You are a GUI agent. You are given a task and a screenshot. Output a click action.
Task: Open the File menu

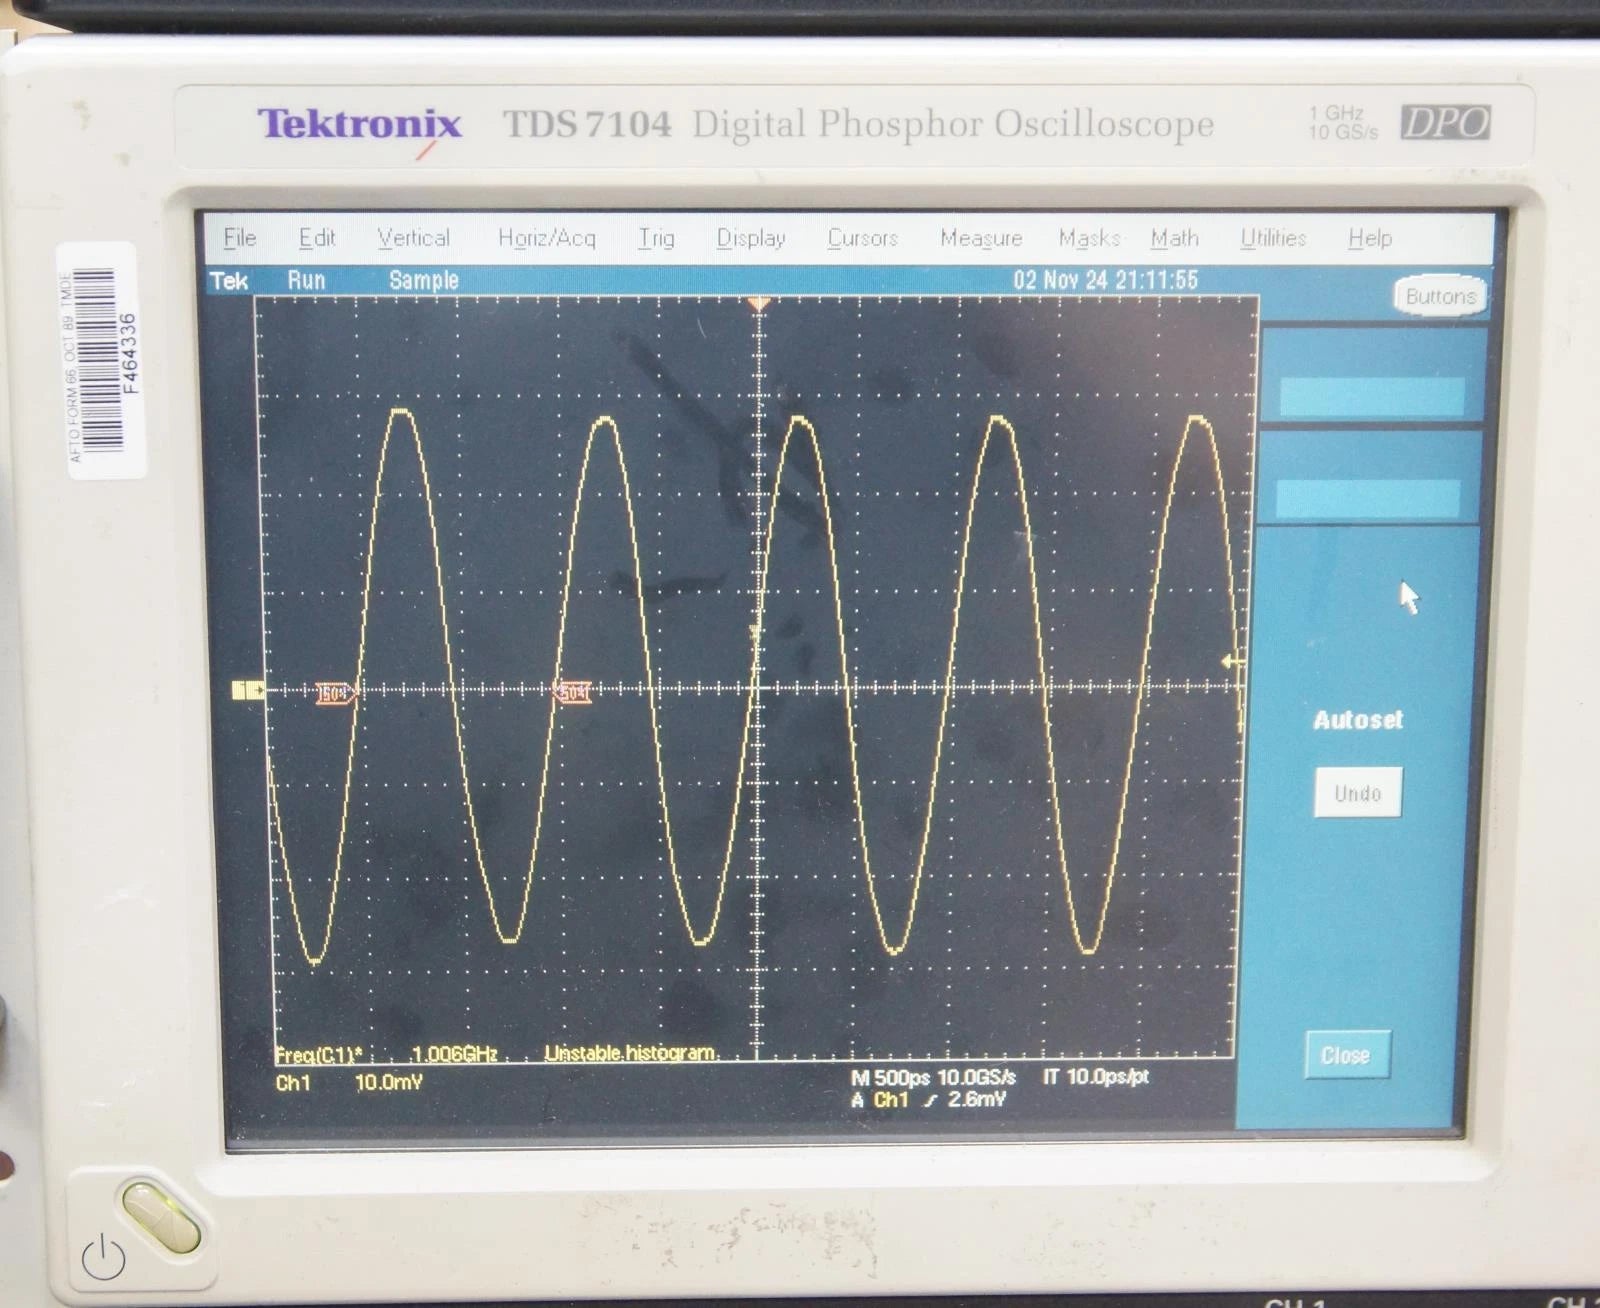[240, 238]
